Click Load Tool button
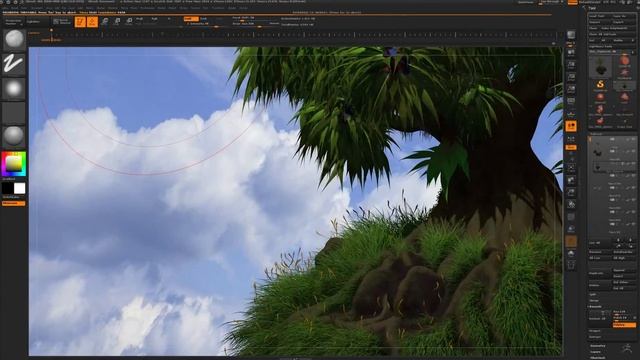This screenshot has width=640, height=360. 599,16
